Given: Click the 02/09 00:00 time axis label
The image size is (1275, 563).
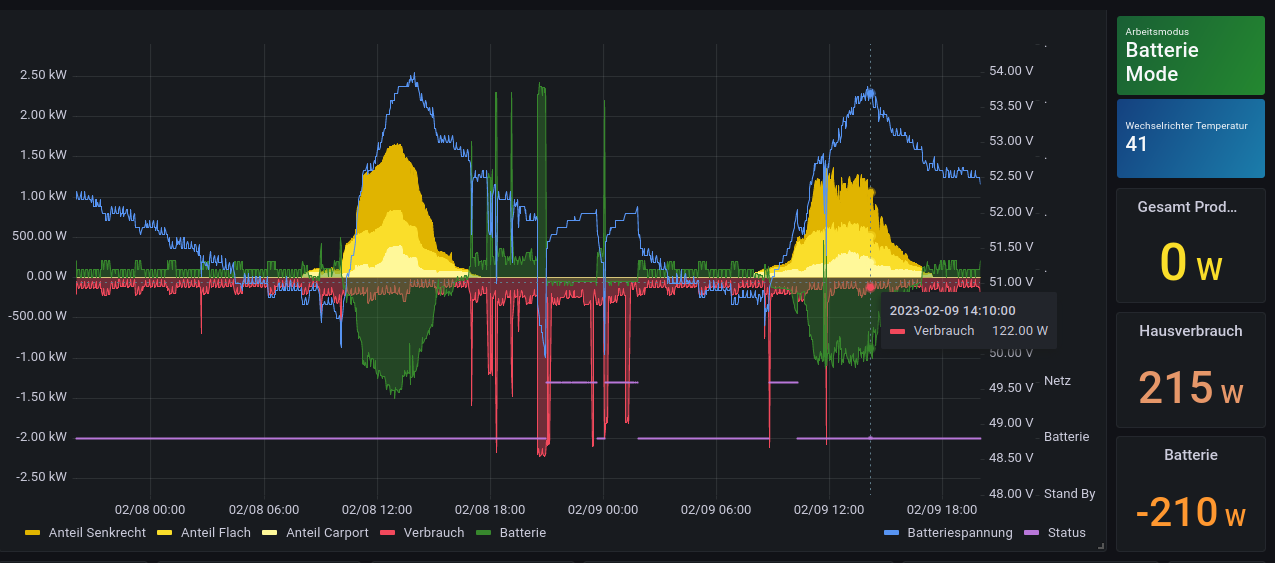Looking at the screenshot, I should pyautogui.click(x=603, y=509).
